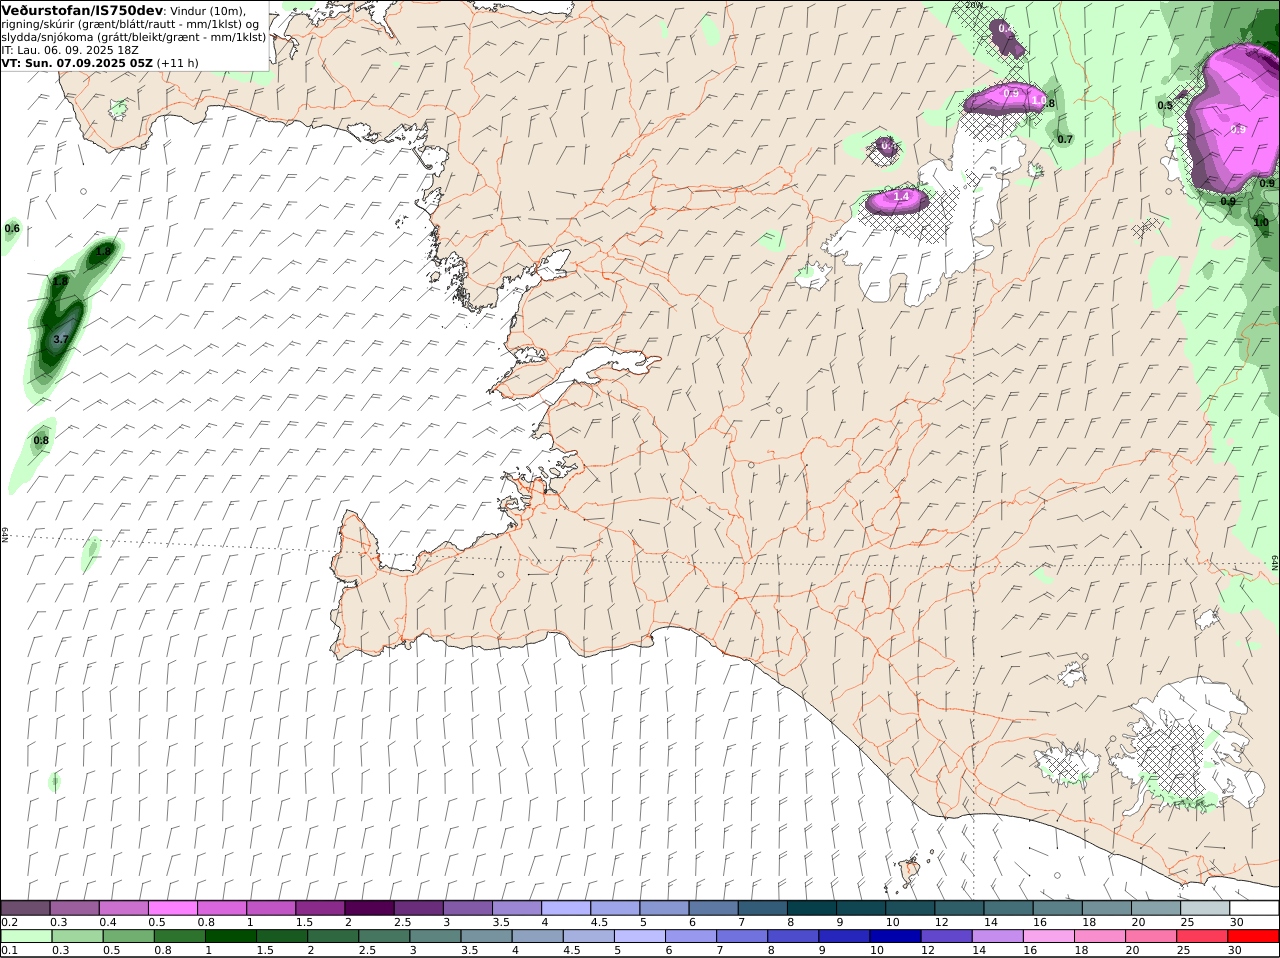Click the 64N latitude label on left edge
The height and width of the screenshot is (958, 1280).
[x=5, y=534]
